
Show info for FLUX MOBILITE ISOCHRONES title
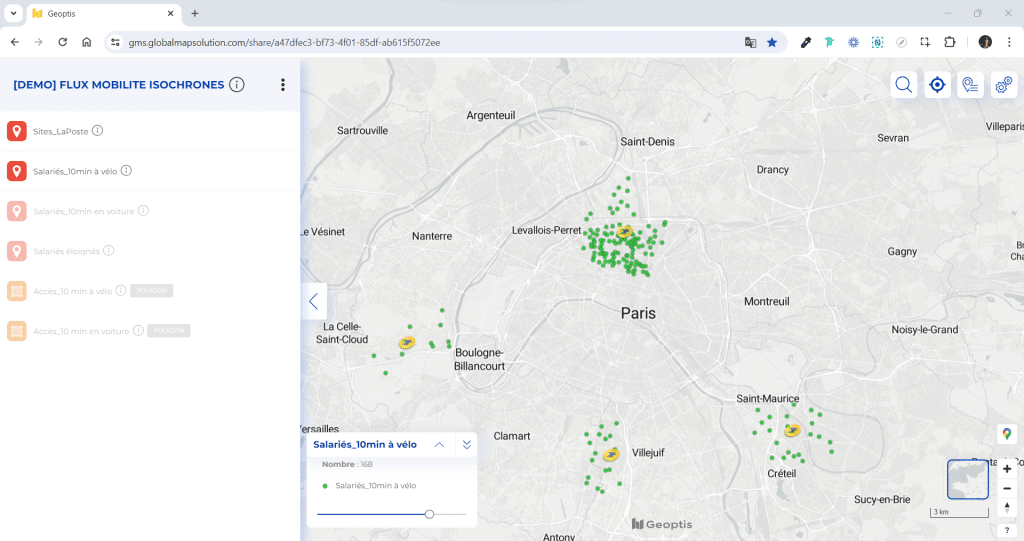click(237, 85)
